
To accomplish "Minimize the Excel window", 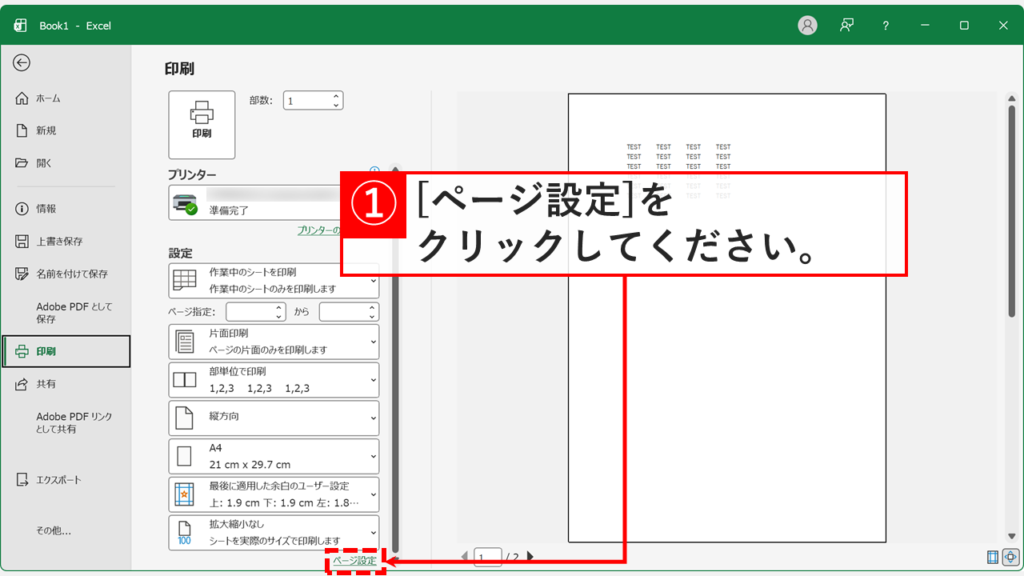I will click(x=925, y=25).
